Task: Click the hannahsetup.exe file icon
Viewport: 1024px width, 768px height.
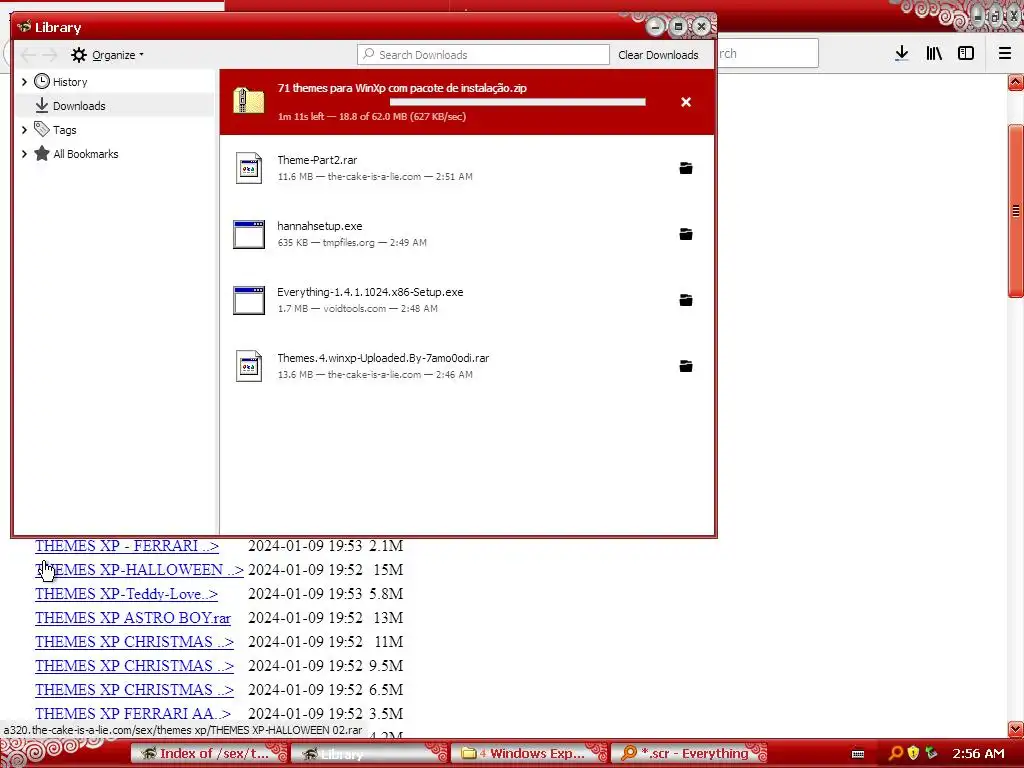Action: [x=249, y=234]
